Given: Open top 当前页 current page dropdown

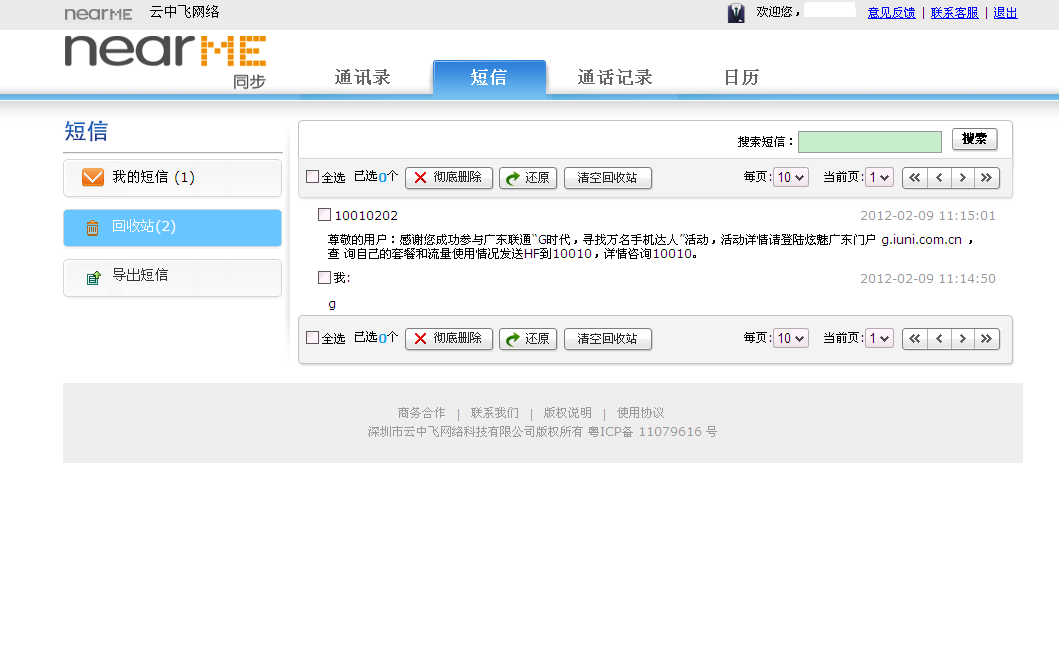Looking at the screenshot, I should 879,177.
